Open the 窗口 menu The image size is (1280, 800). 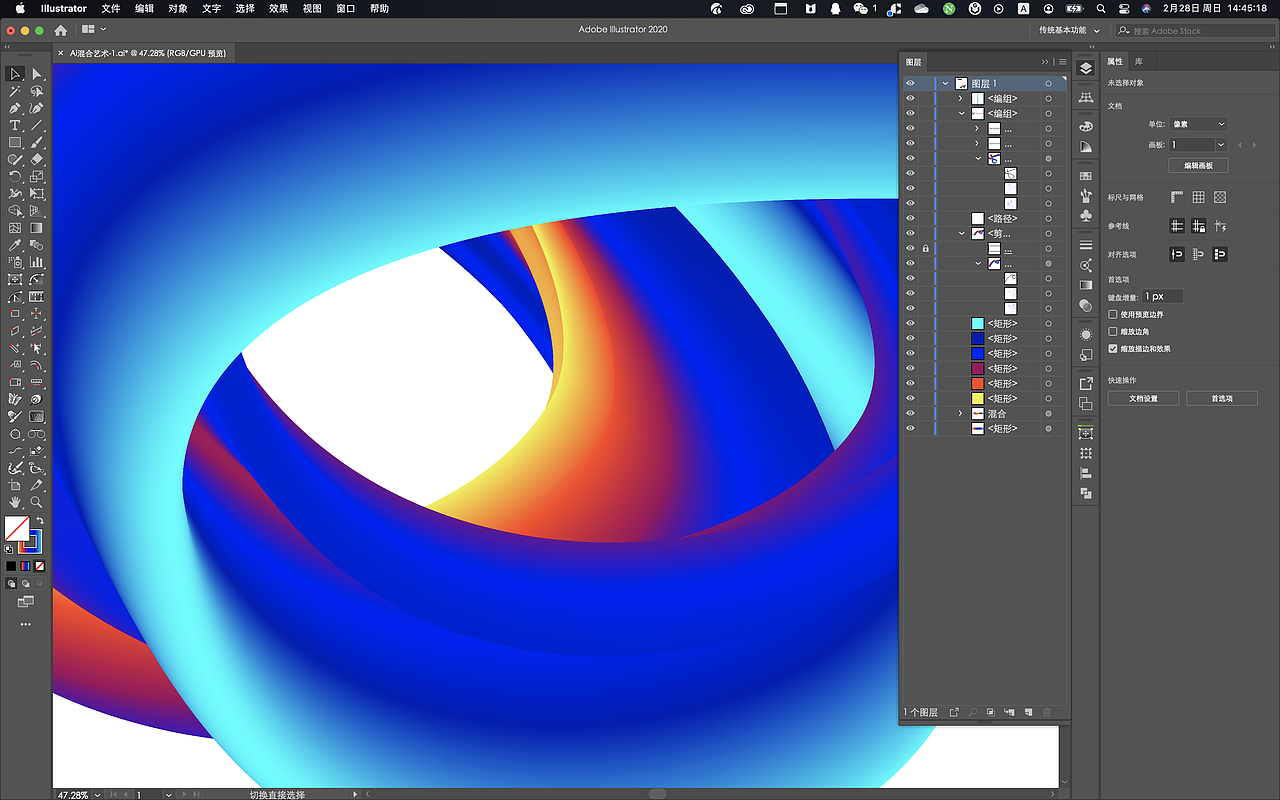click(346, 8)
